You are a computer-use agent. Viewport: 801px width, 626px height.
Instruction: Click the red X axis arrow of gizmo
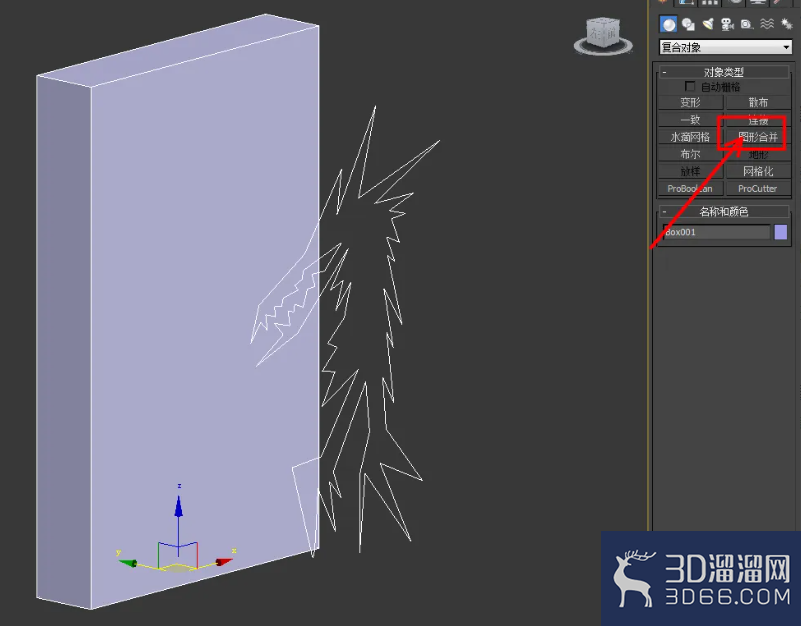(x=224, y=562)
